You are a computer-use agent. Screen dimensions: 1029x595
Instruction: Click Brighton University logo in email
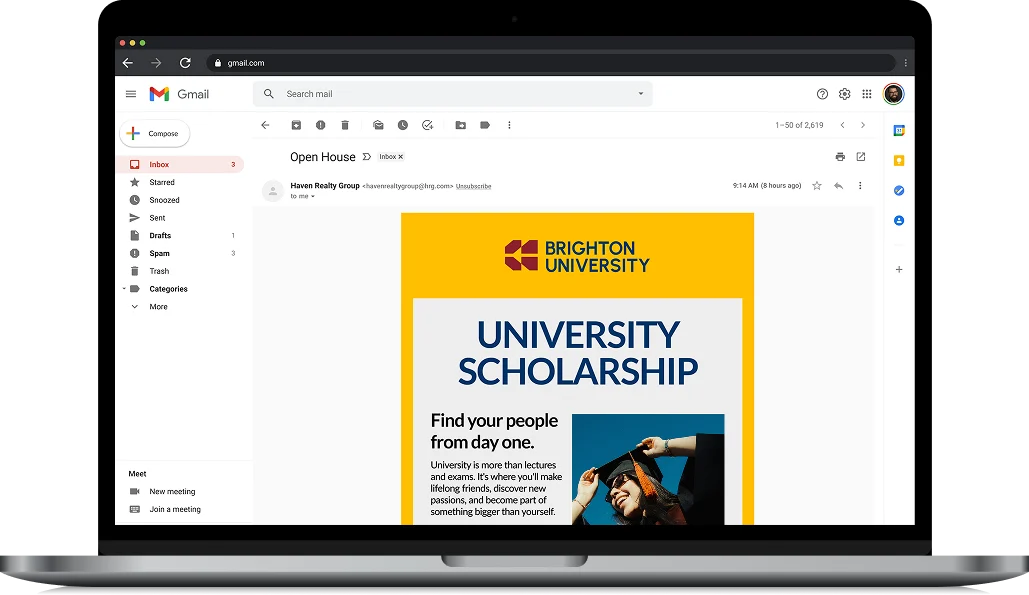coord(577,256)
